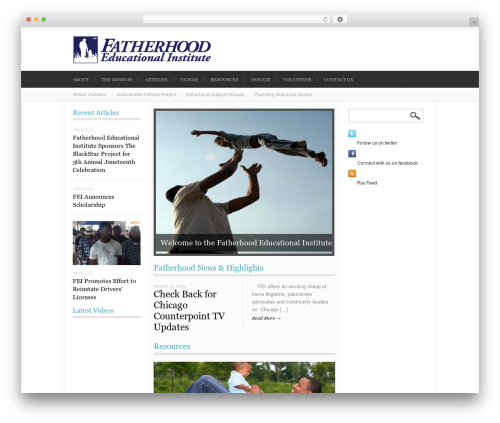Screen dimensions: 500x423
Task: Open the Resources menu item
Action: click(224, 80)
